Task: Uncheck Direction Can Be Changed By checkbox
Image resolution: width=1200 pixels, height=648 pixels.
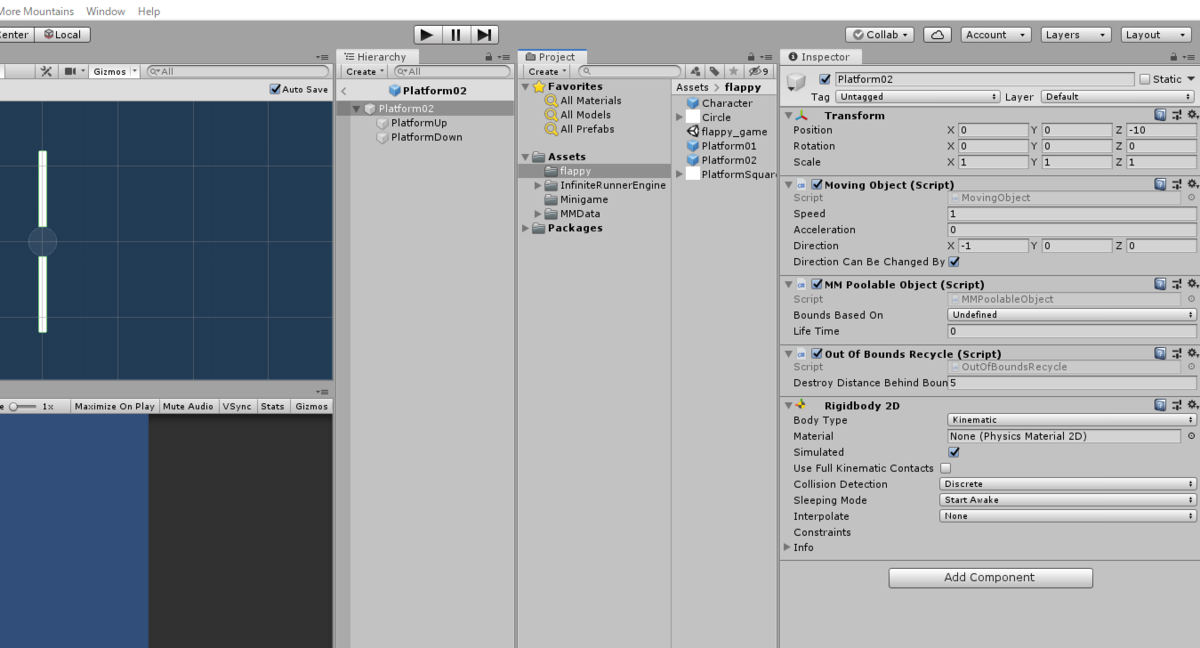Action: 953,262
